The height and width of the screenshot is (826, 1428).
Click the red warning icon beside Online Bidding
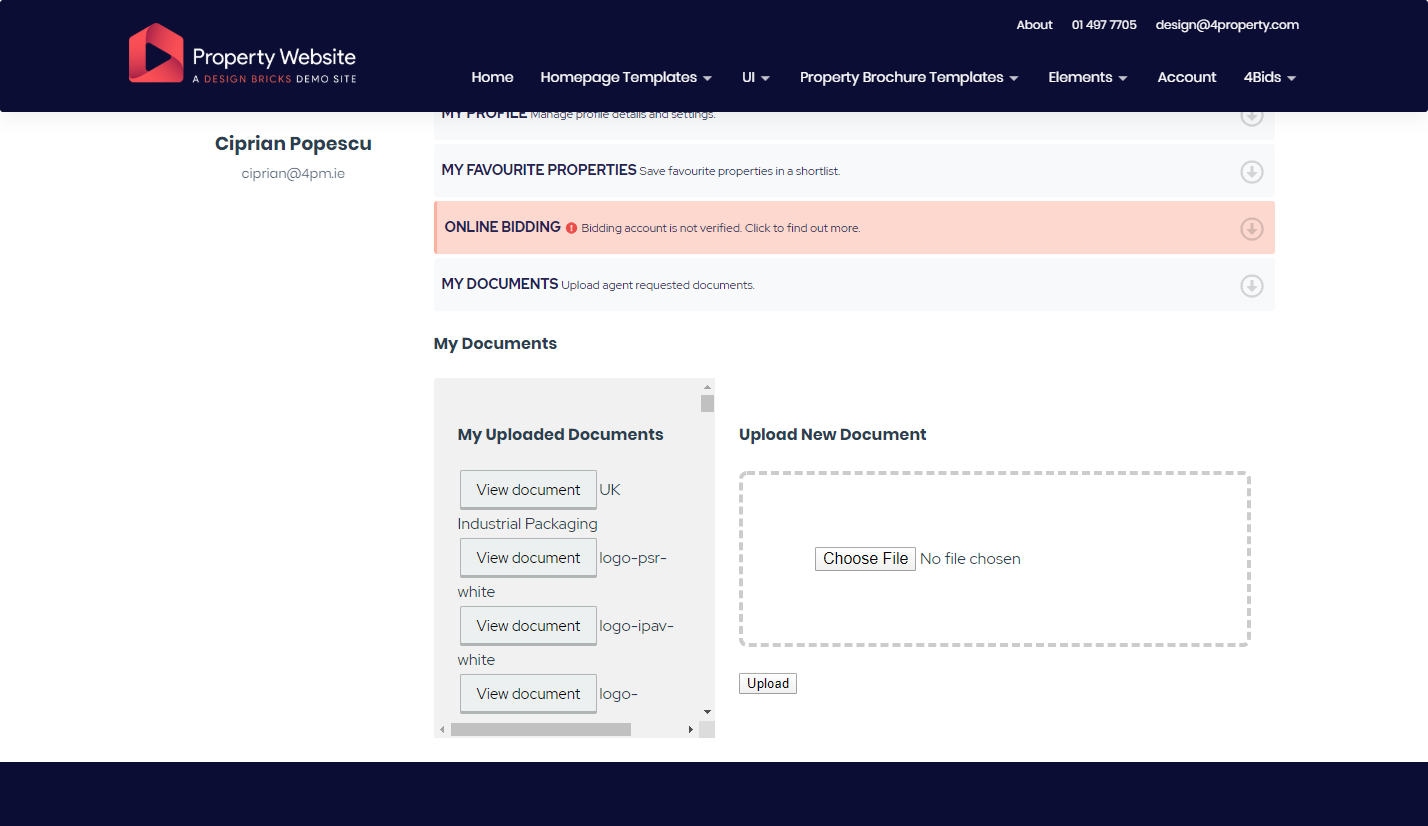click(x=571, y=228)
